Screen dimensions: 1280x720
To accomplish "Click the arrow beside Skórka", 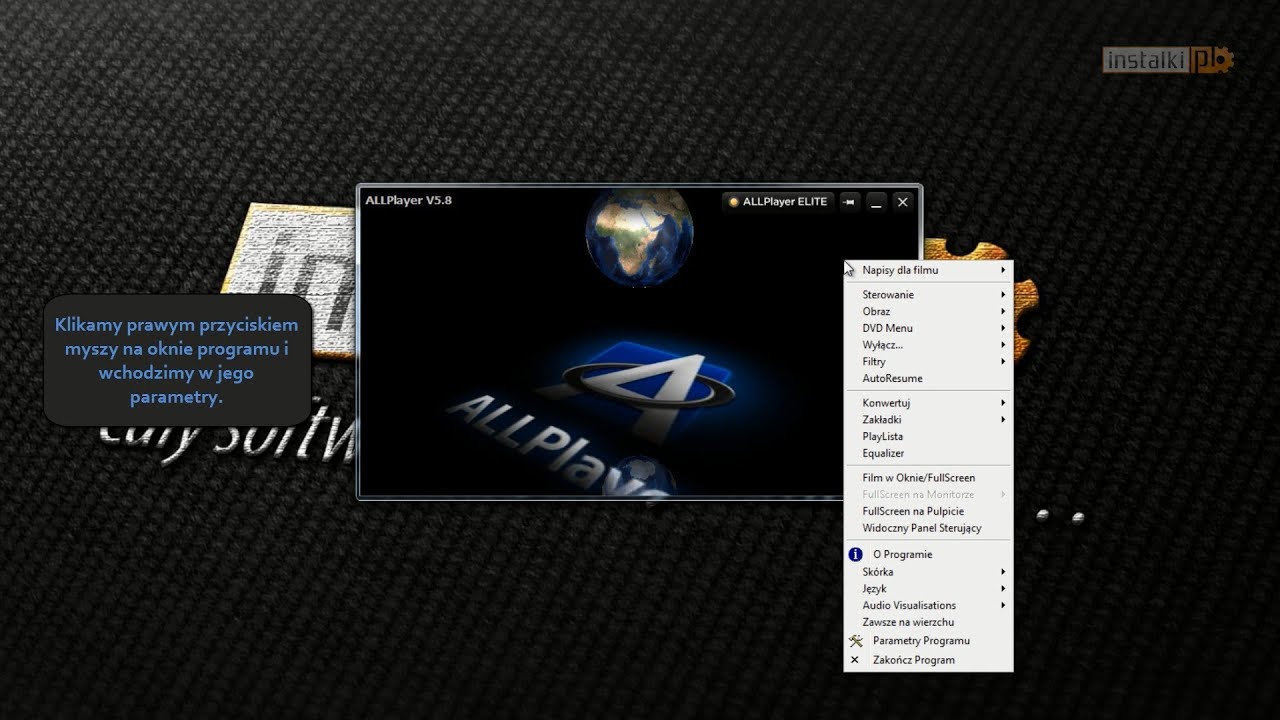I will [1003, 572].
